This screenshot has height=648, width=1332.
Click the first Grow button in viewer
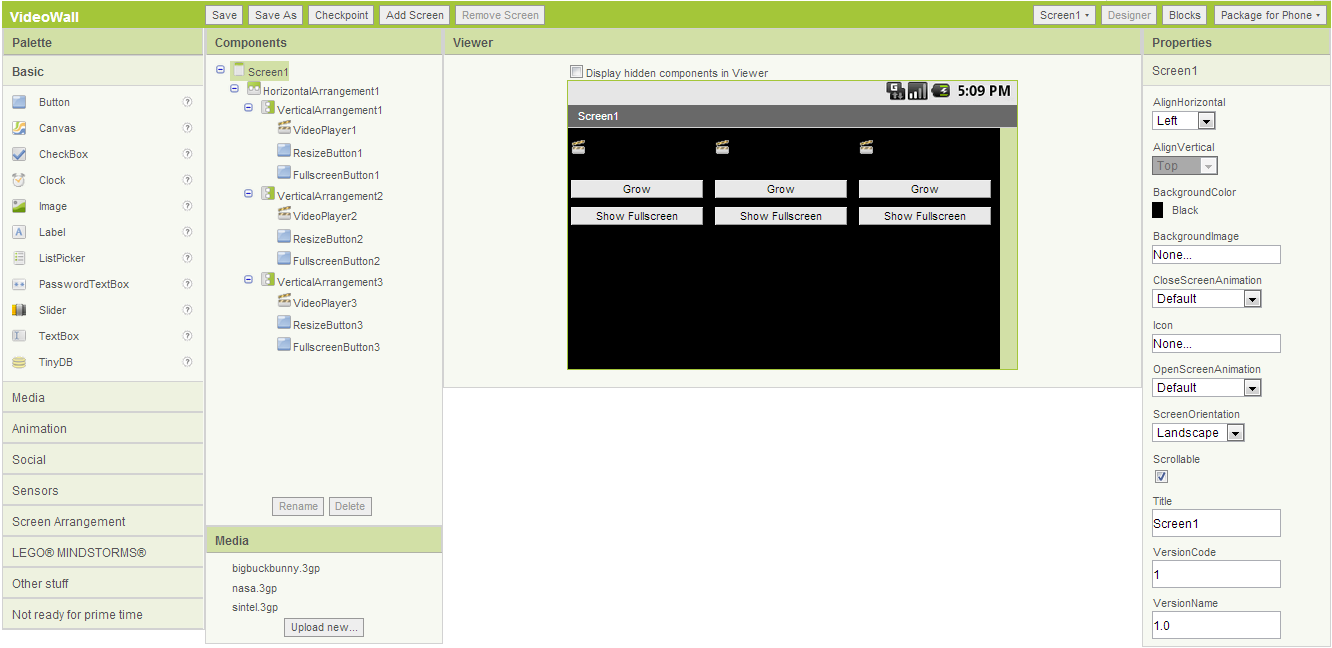637,189
